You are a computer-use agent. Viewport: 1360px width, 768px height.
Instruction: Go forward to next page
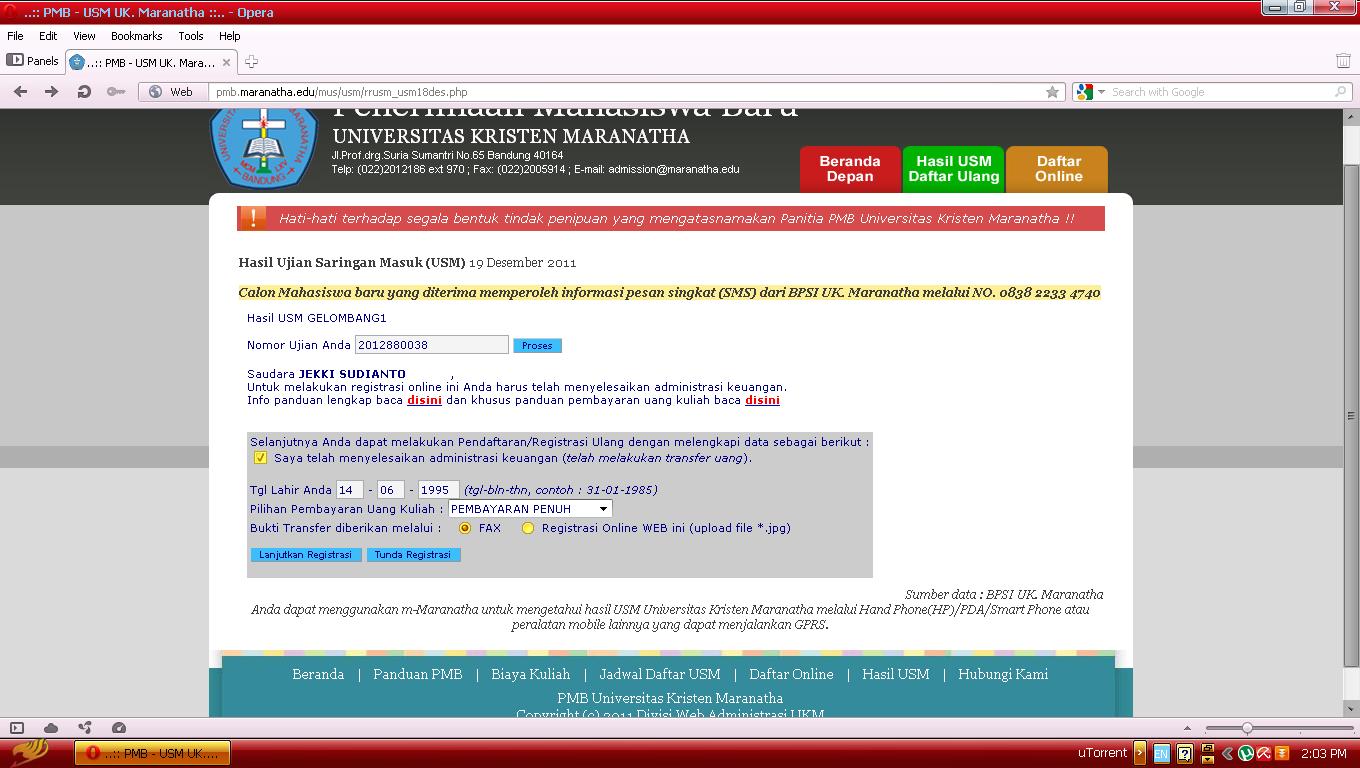coord(52,91)
